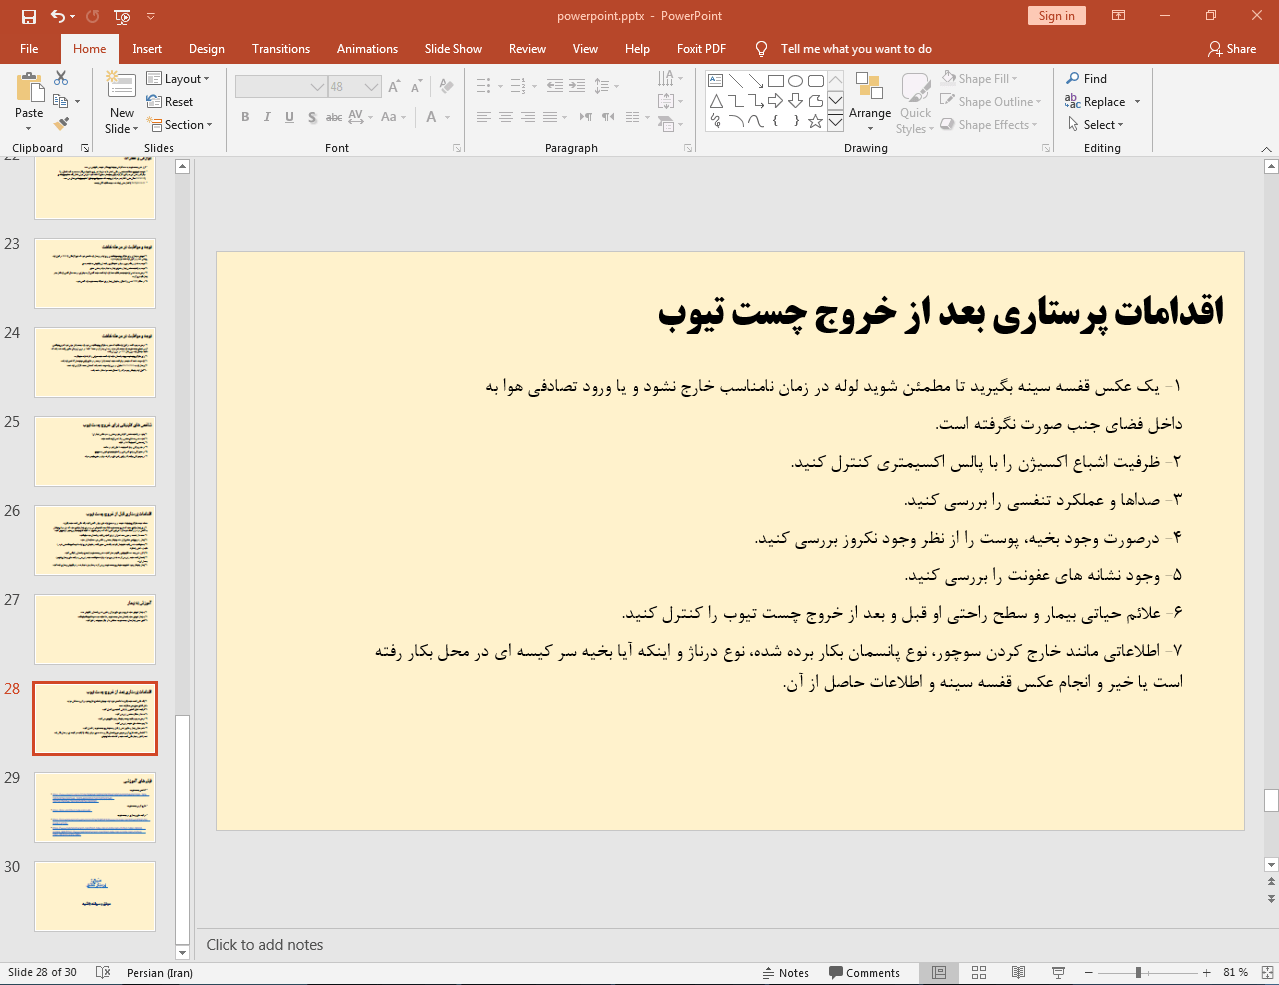
Task: Center the paragraph text
Action: click(506, 117)
